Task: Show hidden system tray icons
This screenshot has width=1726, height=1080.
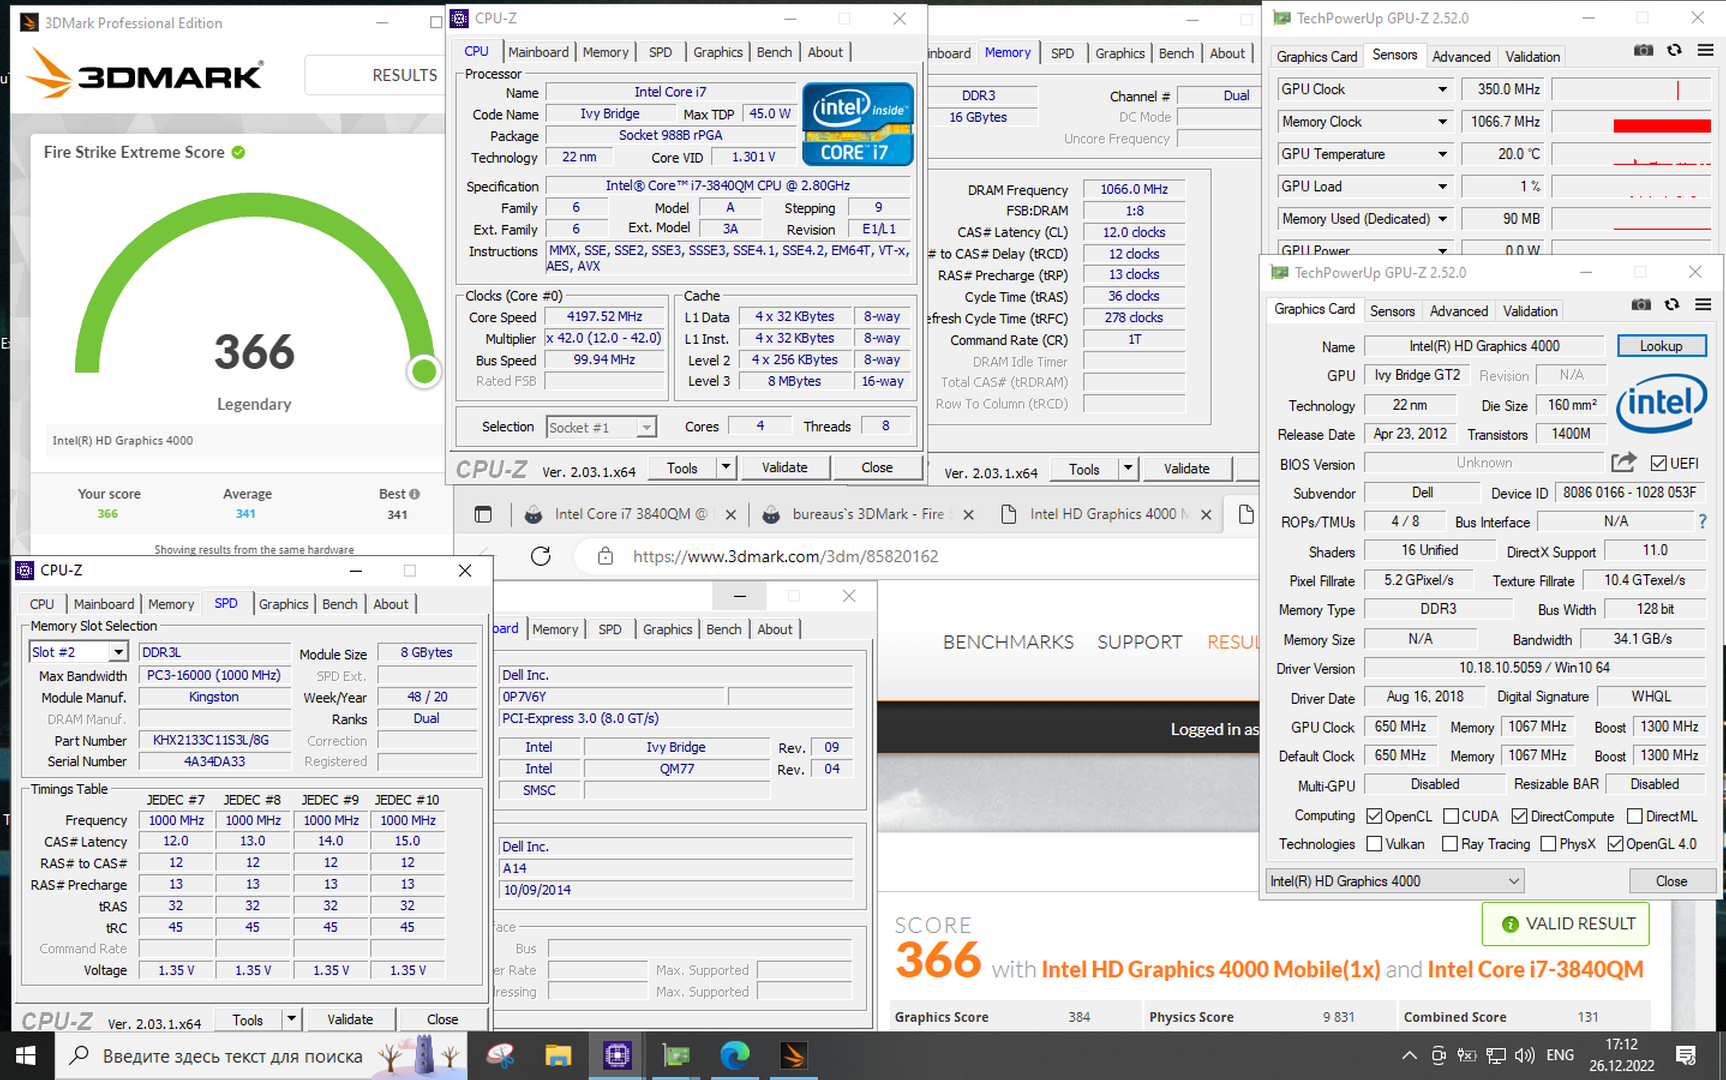Action: pos(1409,1055)
